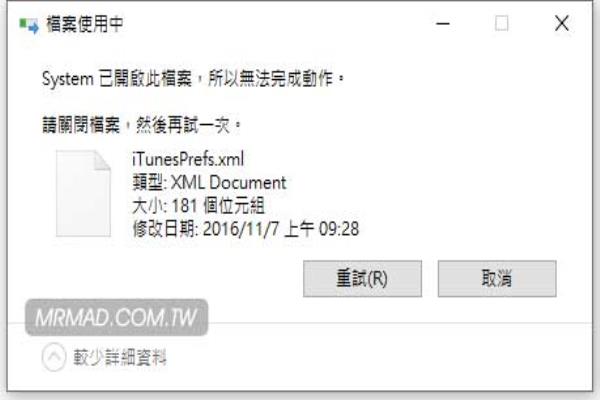Viewport: 600px width, 400px height.
Task: Click the greyed-out maximize box icon
Action: click(502, 24)
